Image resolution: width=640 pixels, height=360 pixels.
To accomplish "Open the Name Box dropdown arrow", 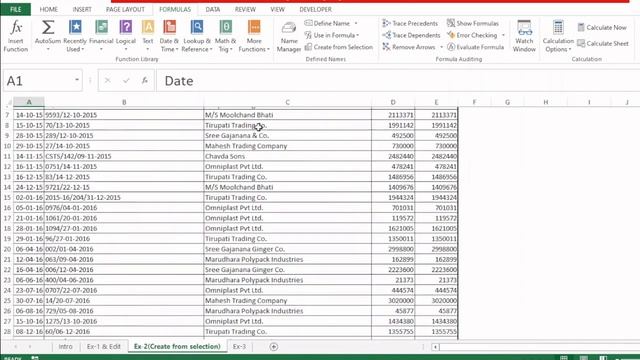I will point(77,80).
